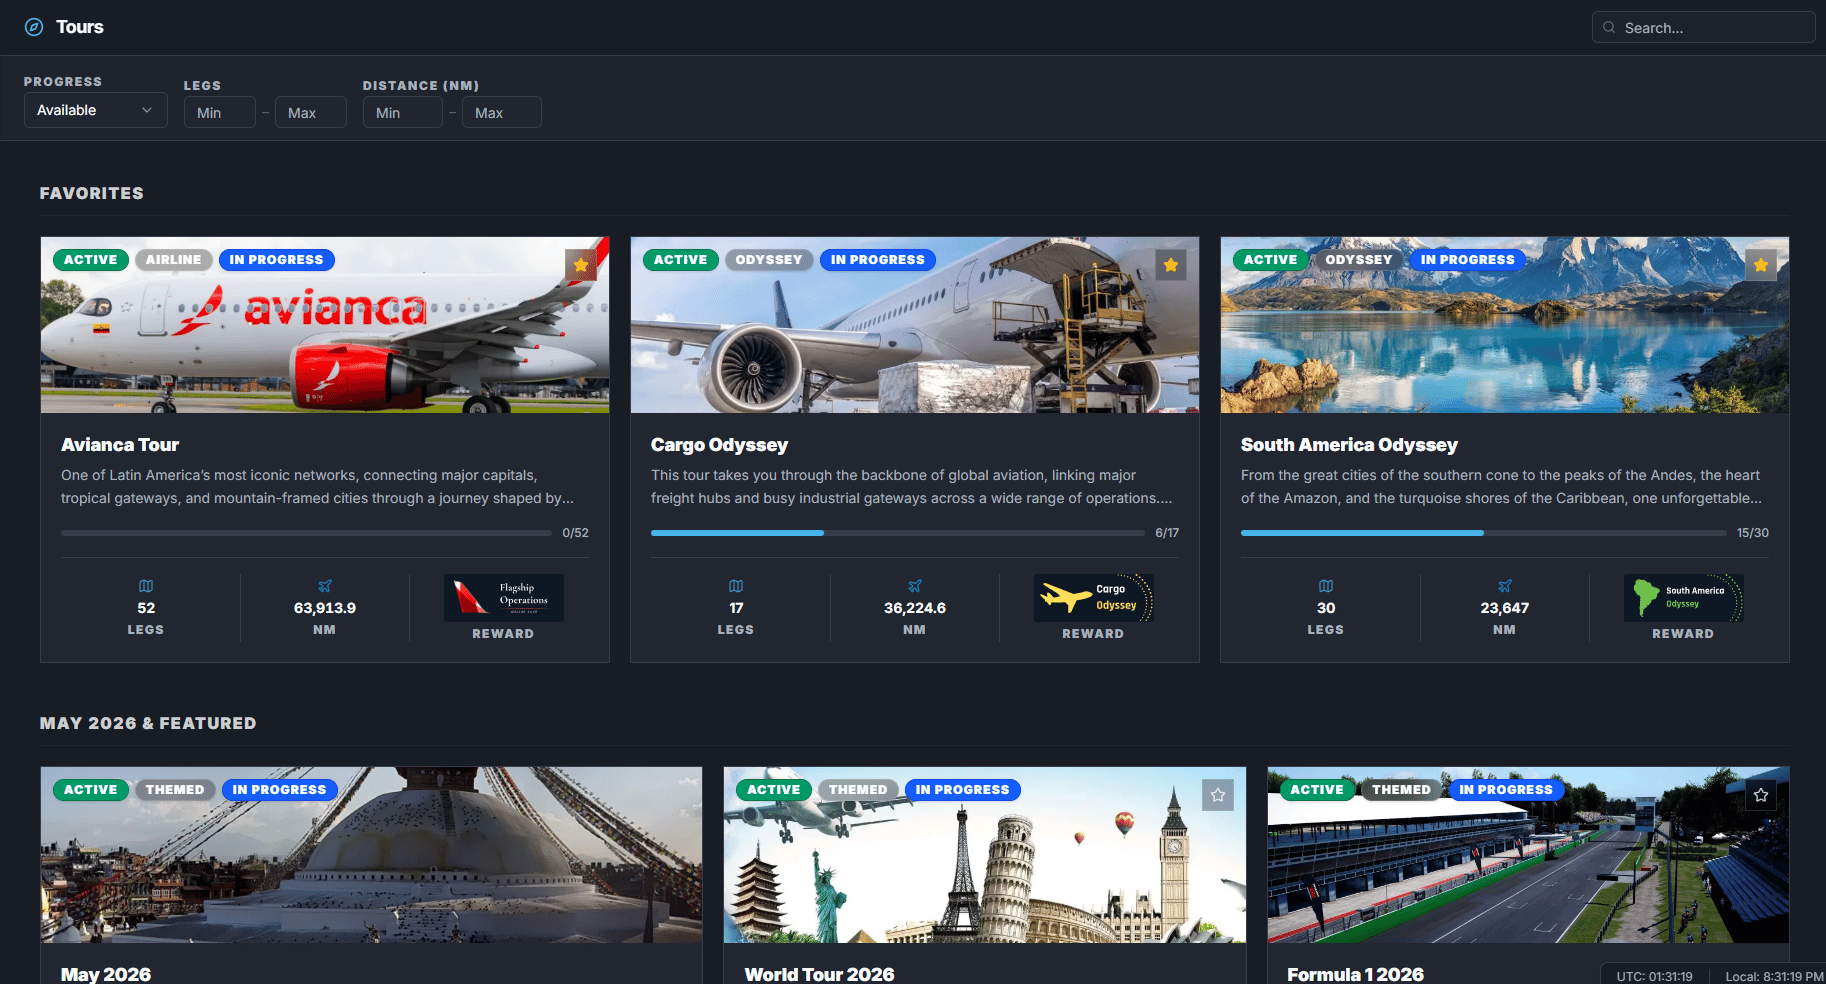Screen dimensions: 1826x984
Task: Click the IN PROGRESS badge on Formula 1 2026
Action: point(1506,790)
